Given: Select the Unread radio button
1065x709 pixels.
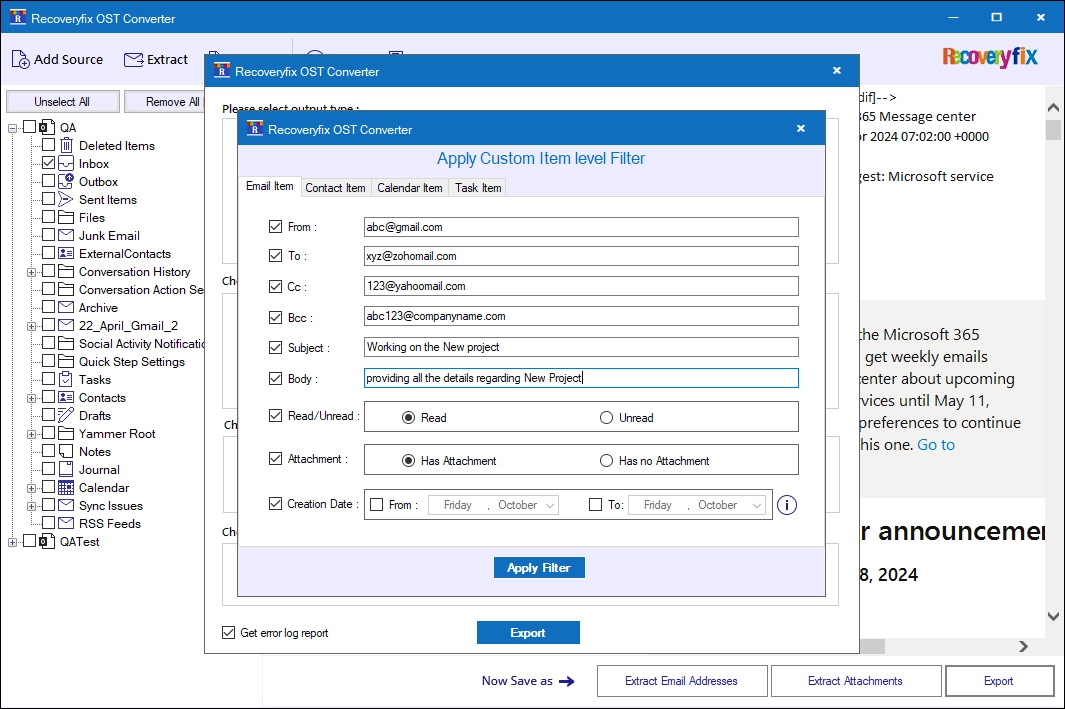Looking at the screenshot, I should [x=607, y=418].
